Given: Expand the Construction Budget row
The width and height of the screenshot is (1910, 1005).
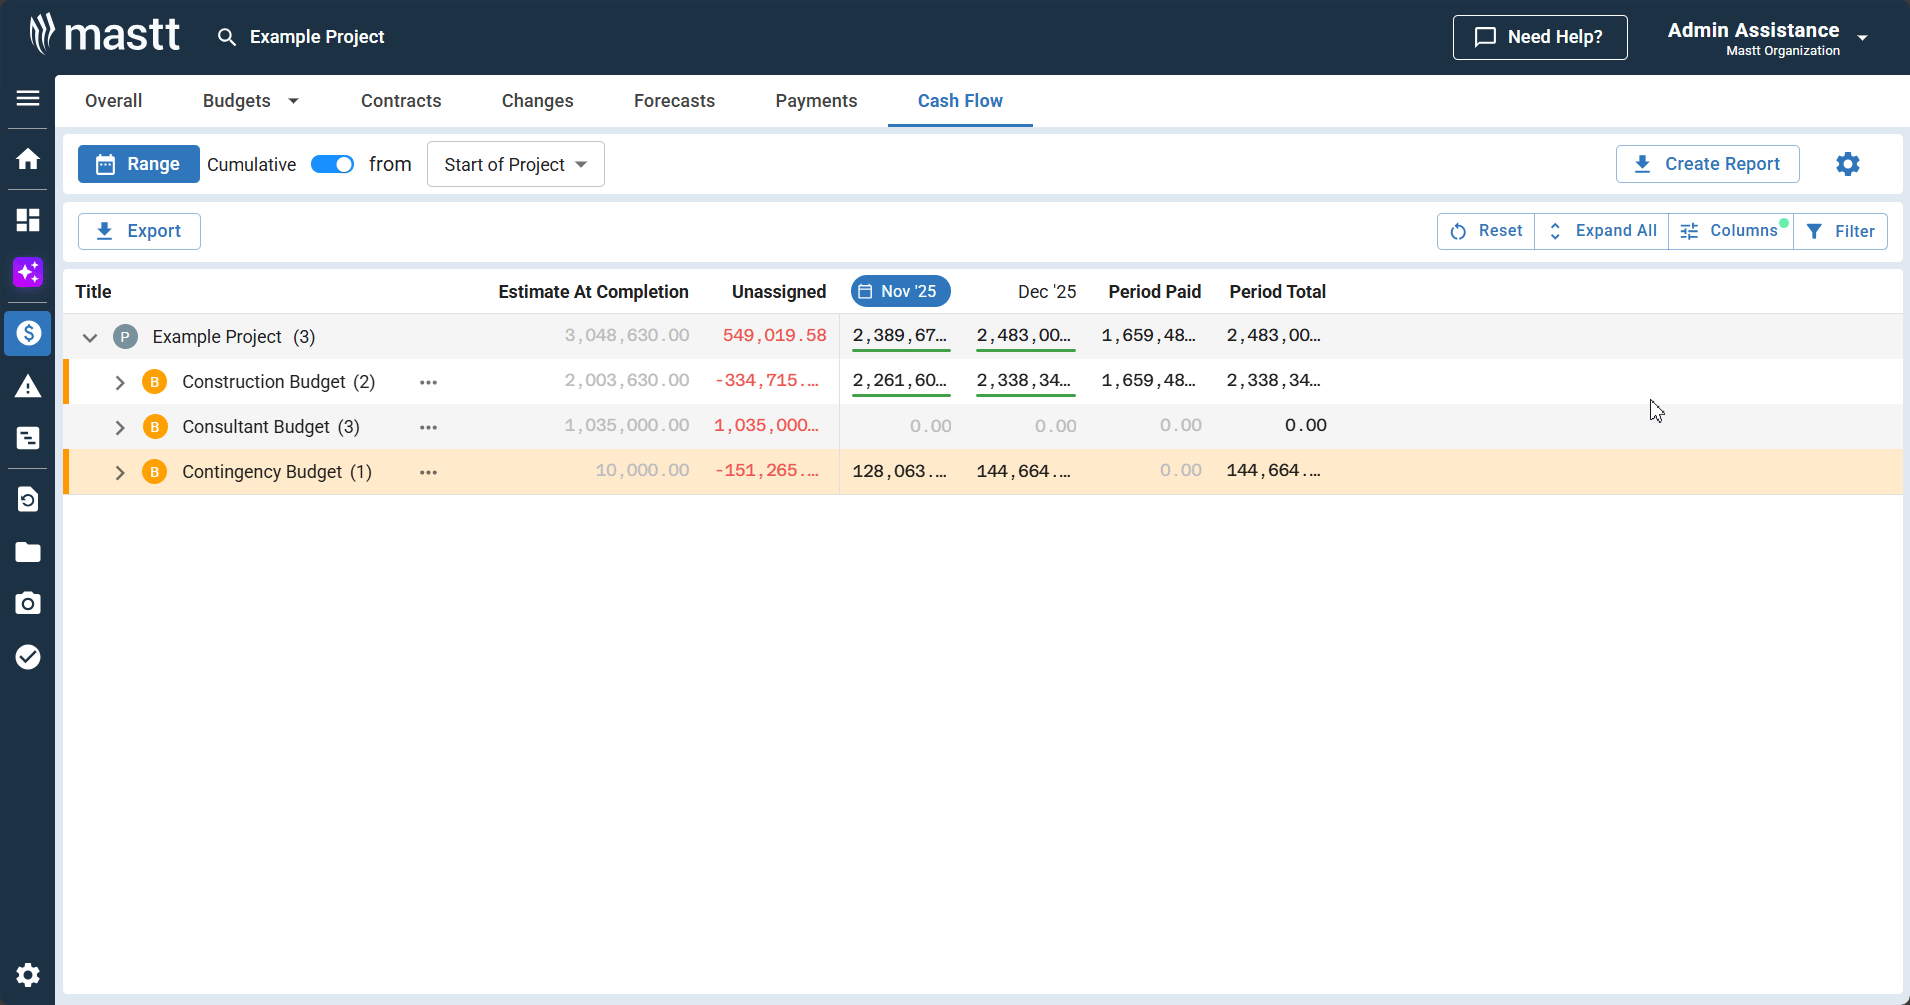Looking at the screenshot, I should pyautogui.click(x=120, y=383).
